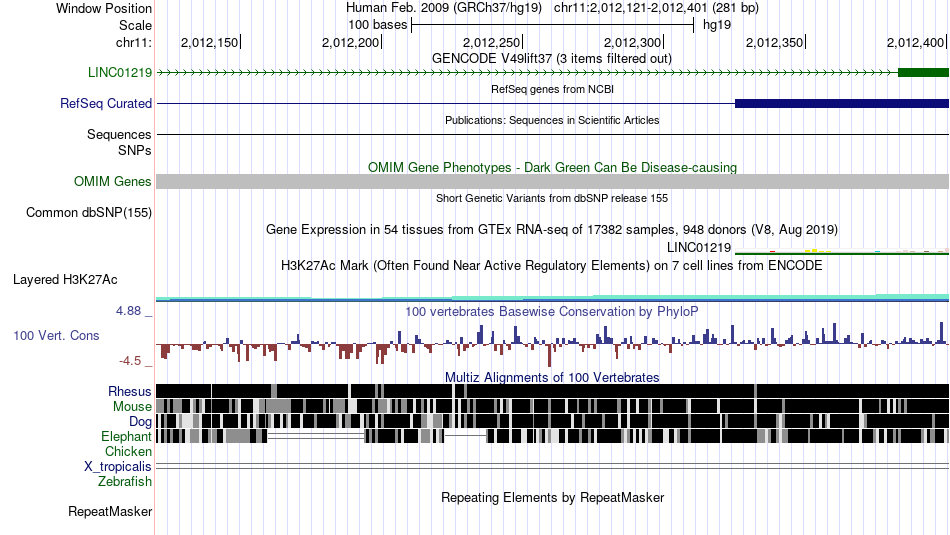Click the chr11: base position label

click(134, 42)
